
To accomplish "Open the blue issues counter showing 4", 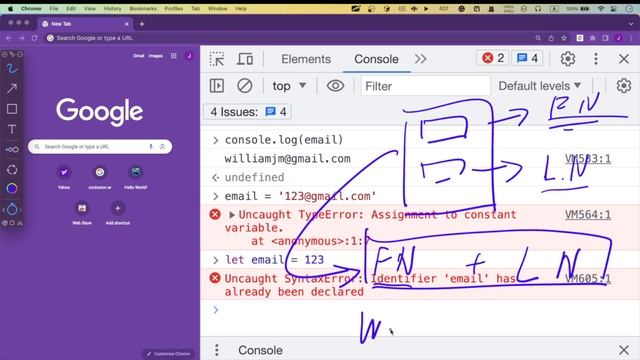I will pos(527,58).
